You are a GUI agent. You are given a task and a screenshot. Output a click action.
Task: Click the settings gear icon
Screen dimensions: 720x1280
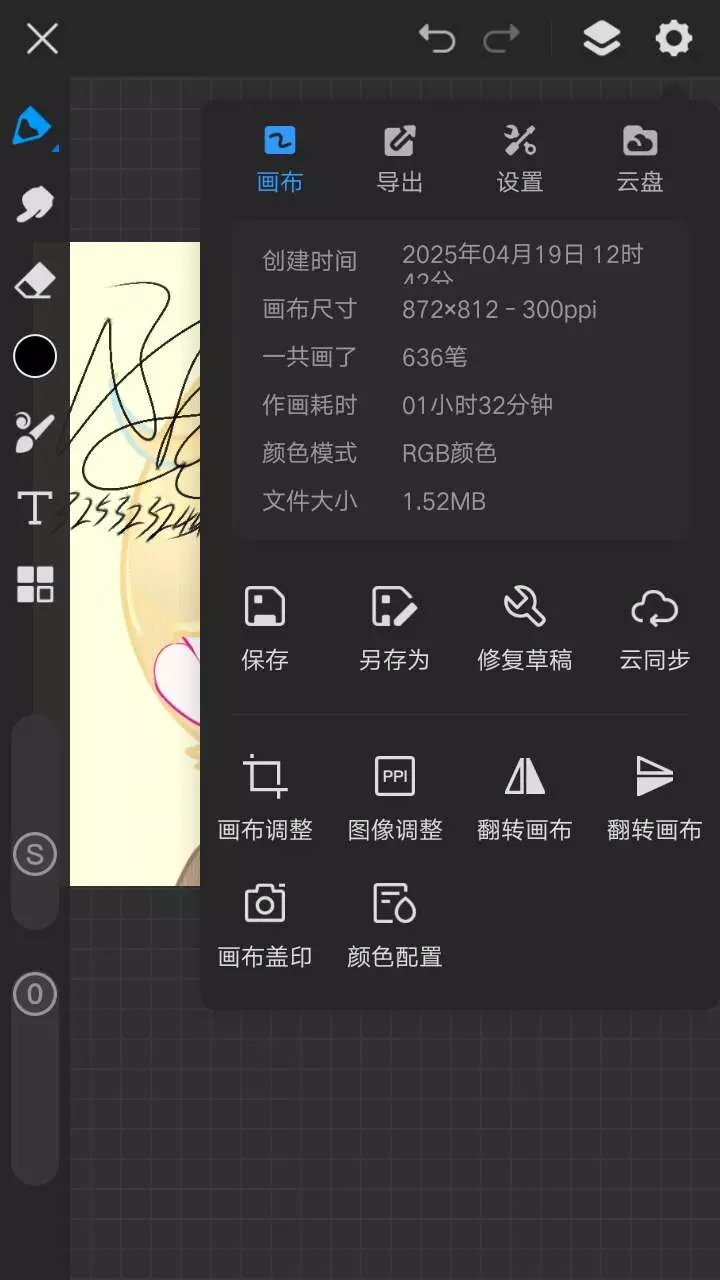674,40
